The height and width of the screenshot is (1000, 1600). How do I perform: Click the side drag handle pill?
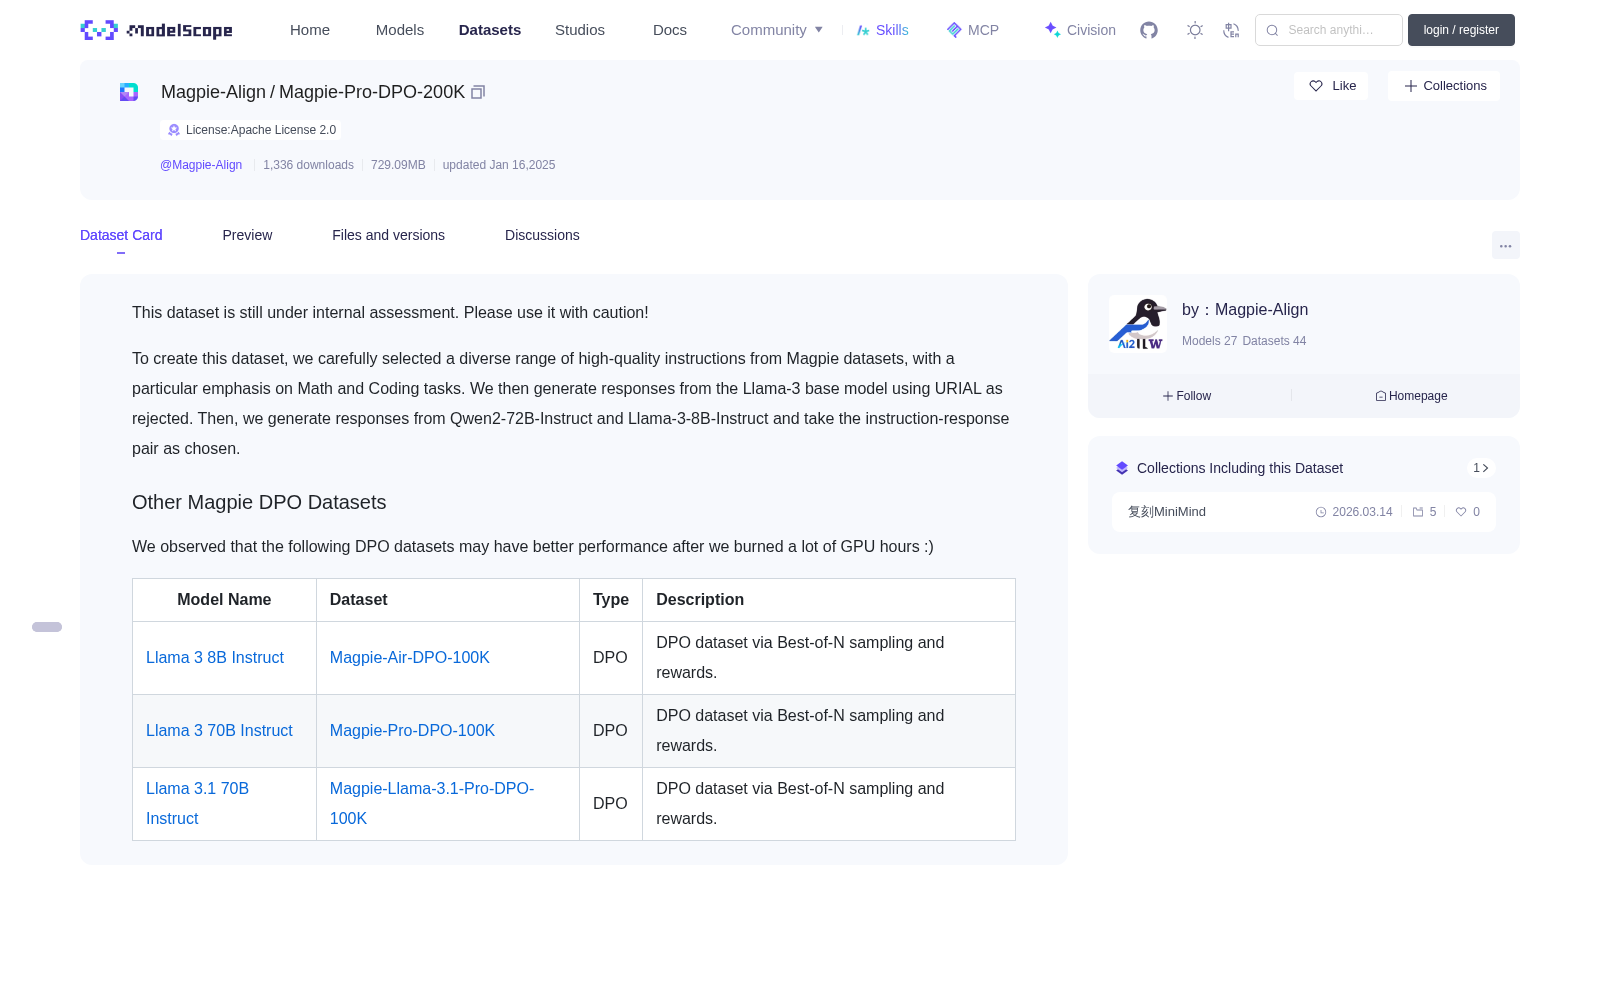pos(47,627)
